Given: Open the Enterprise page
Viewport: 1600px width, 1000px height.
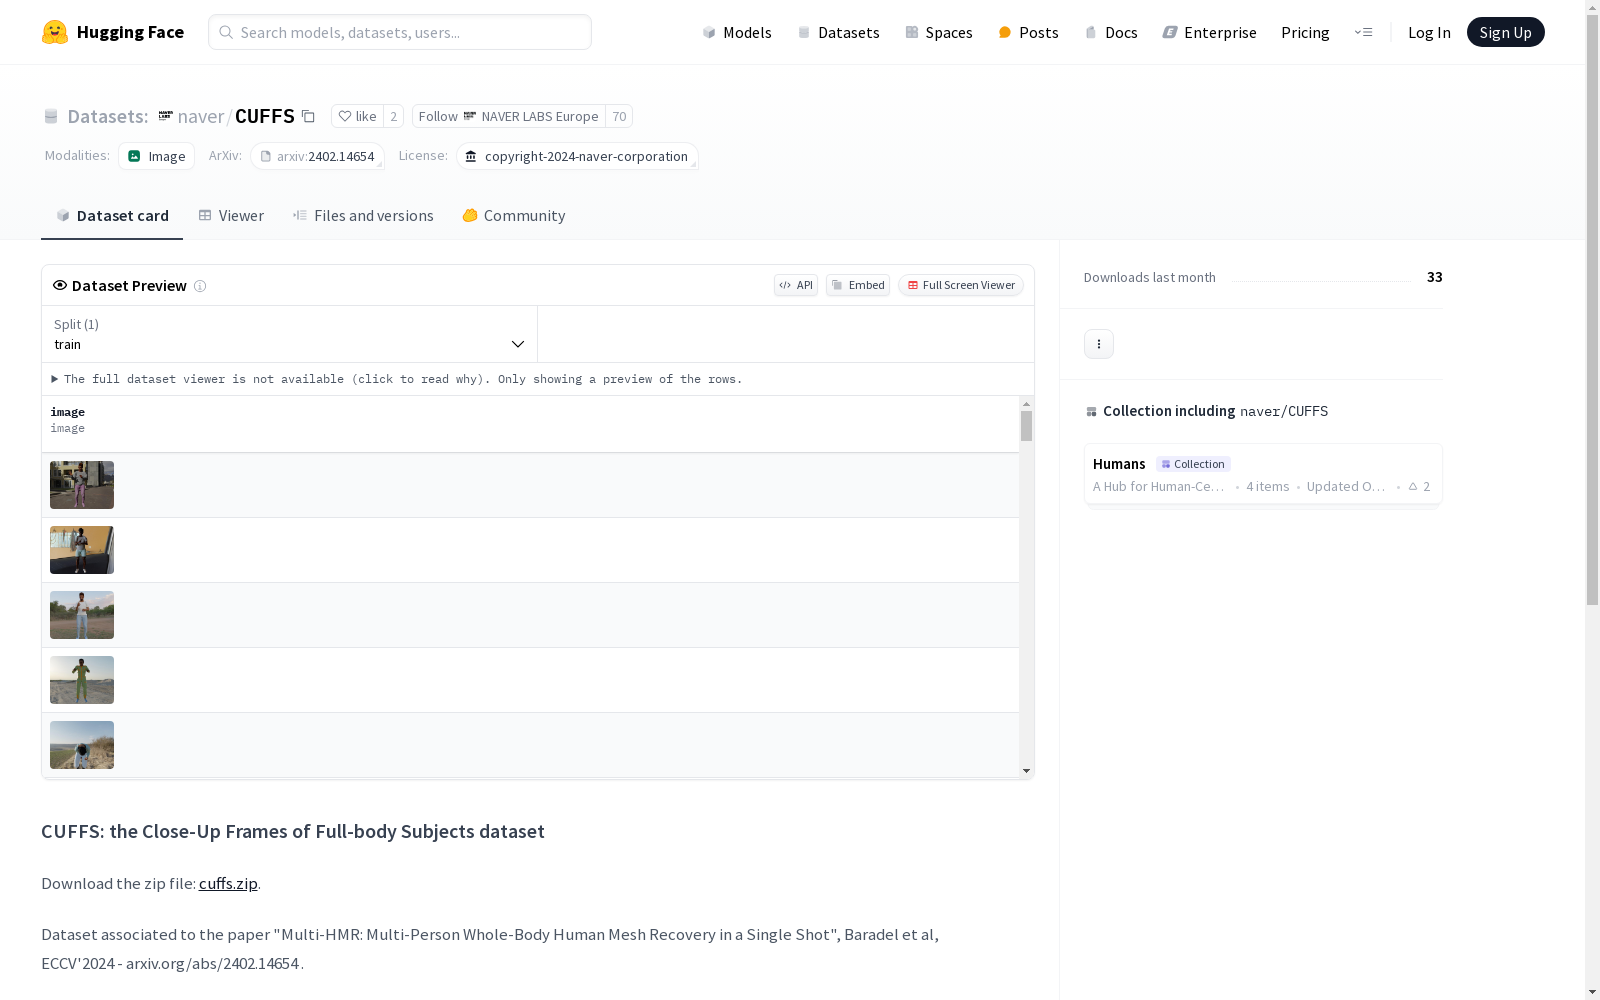Looking at the screenshot, I should (1209, 32).
